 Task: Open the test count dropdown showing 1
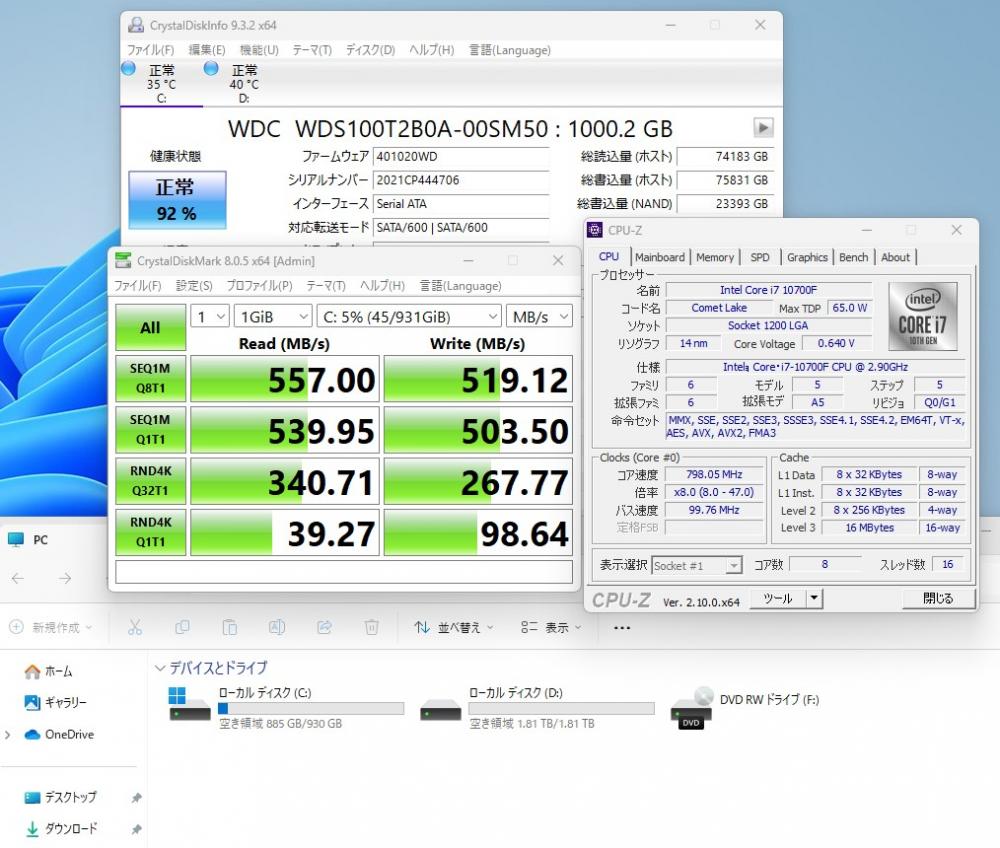[x=210, y=316]
